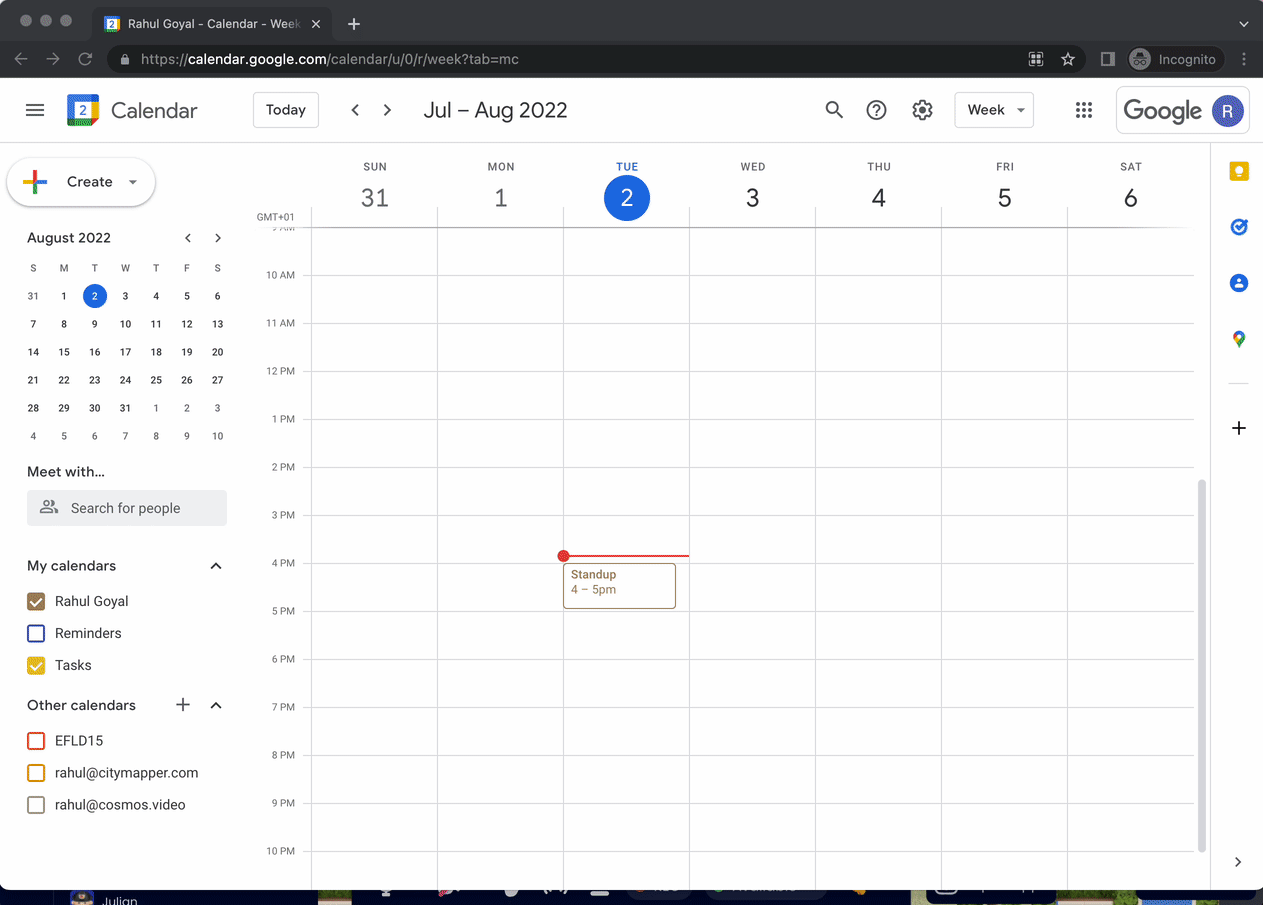Open the Create button dropdown arrow
Image resolution: width=1263 pixels, height=905 pixels.
(132, 182)
